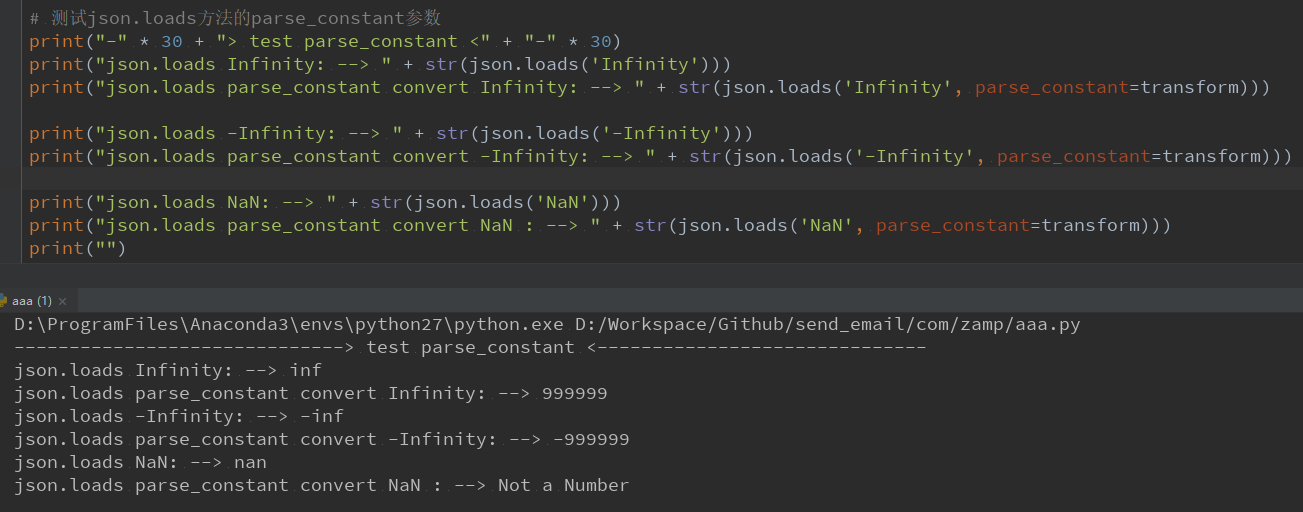Select the 'aaa (1)' run tab
Viewport: 1303px width, 512px height.
point(32,300)
